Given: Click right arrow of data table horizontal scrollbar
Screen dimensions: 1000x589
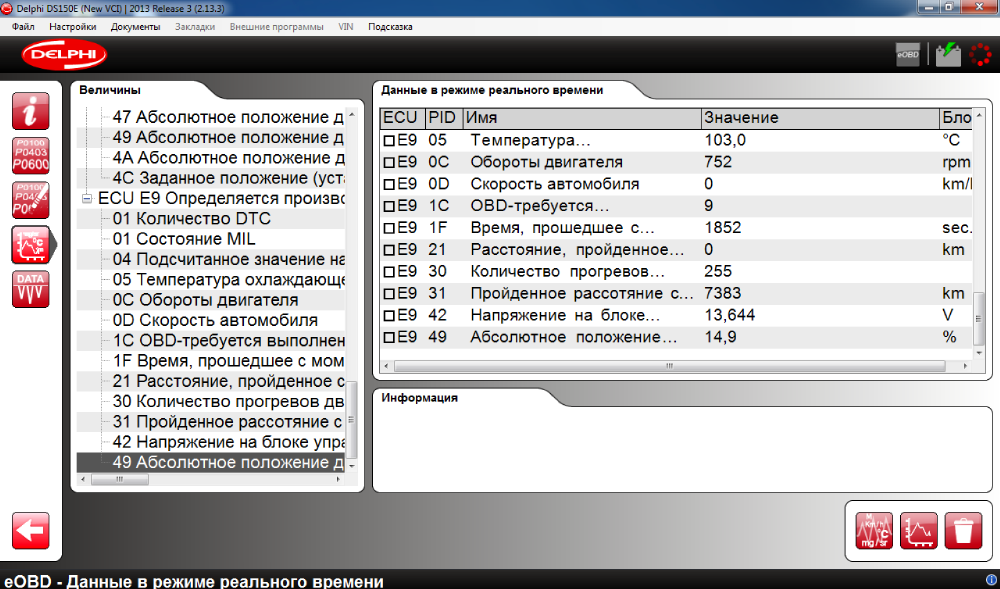Looking at the screenshot, I should 966,366.
